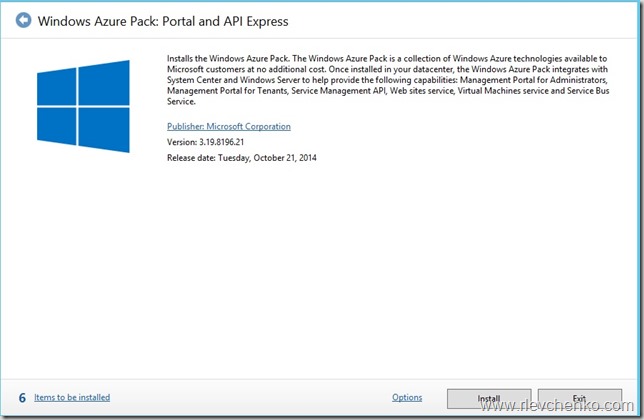This screenshot has width=644, height=420.
Task: Click the Release date: Tuesday, October 21, 2014 text
Action: tap(242, 158)
